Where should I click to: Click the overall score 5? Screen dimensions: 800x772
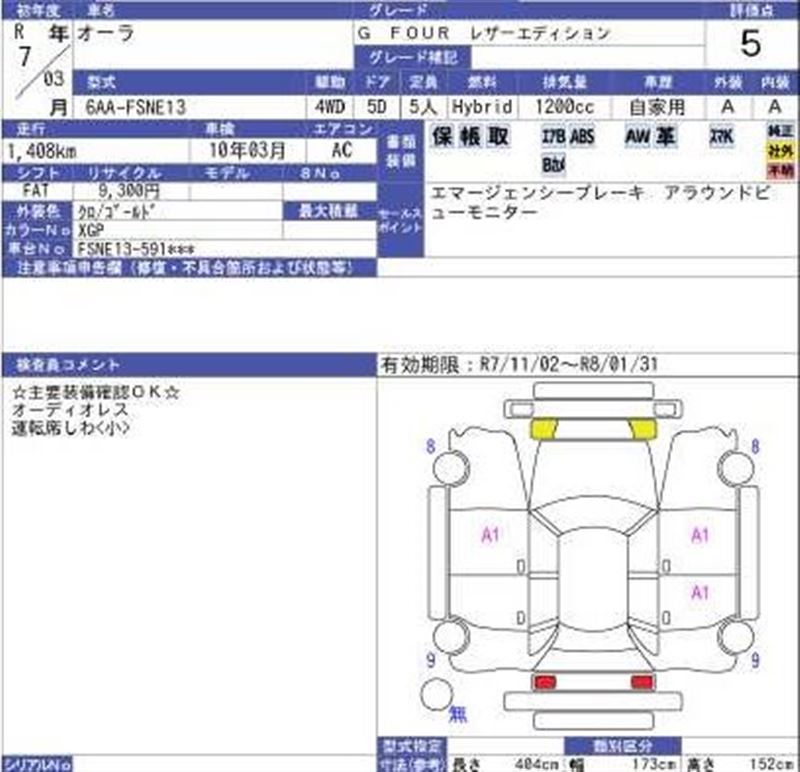(751, 44)
